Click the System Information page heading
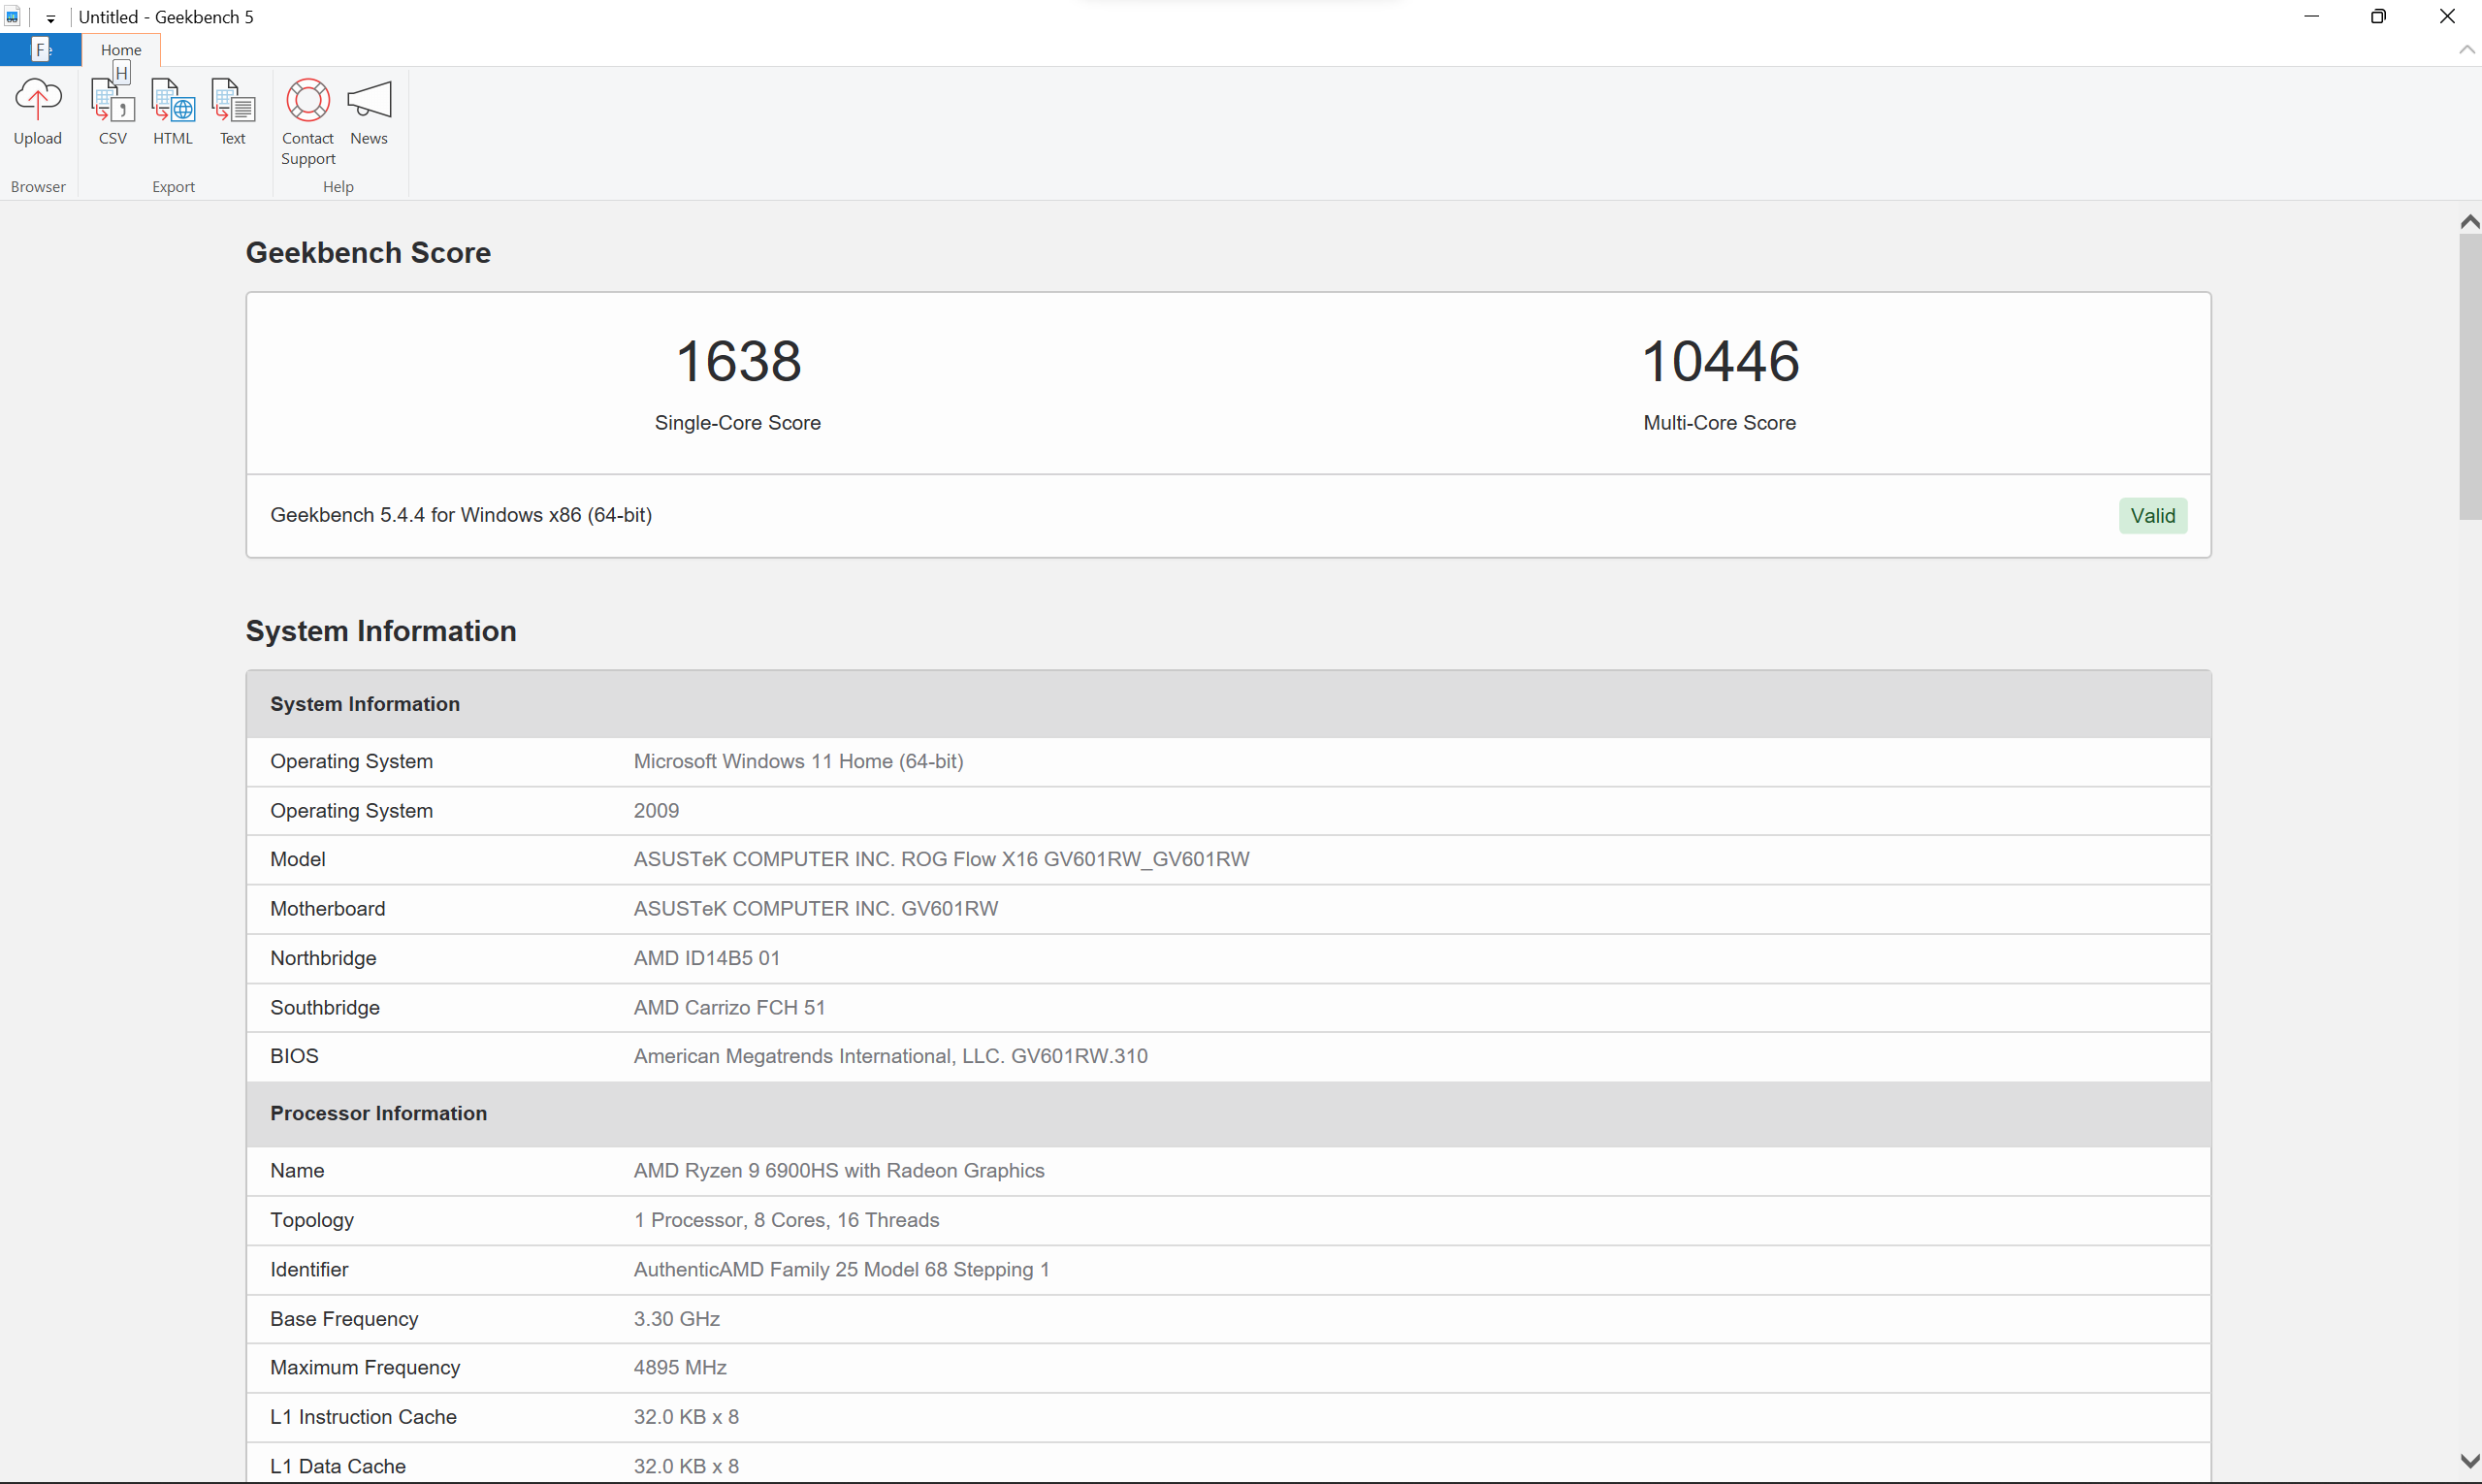 click(381, 631)
